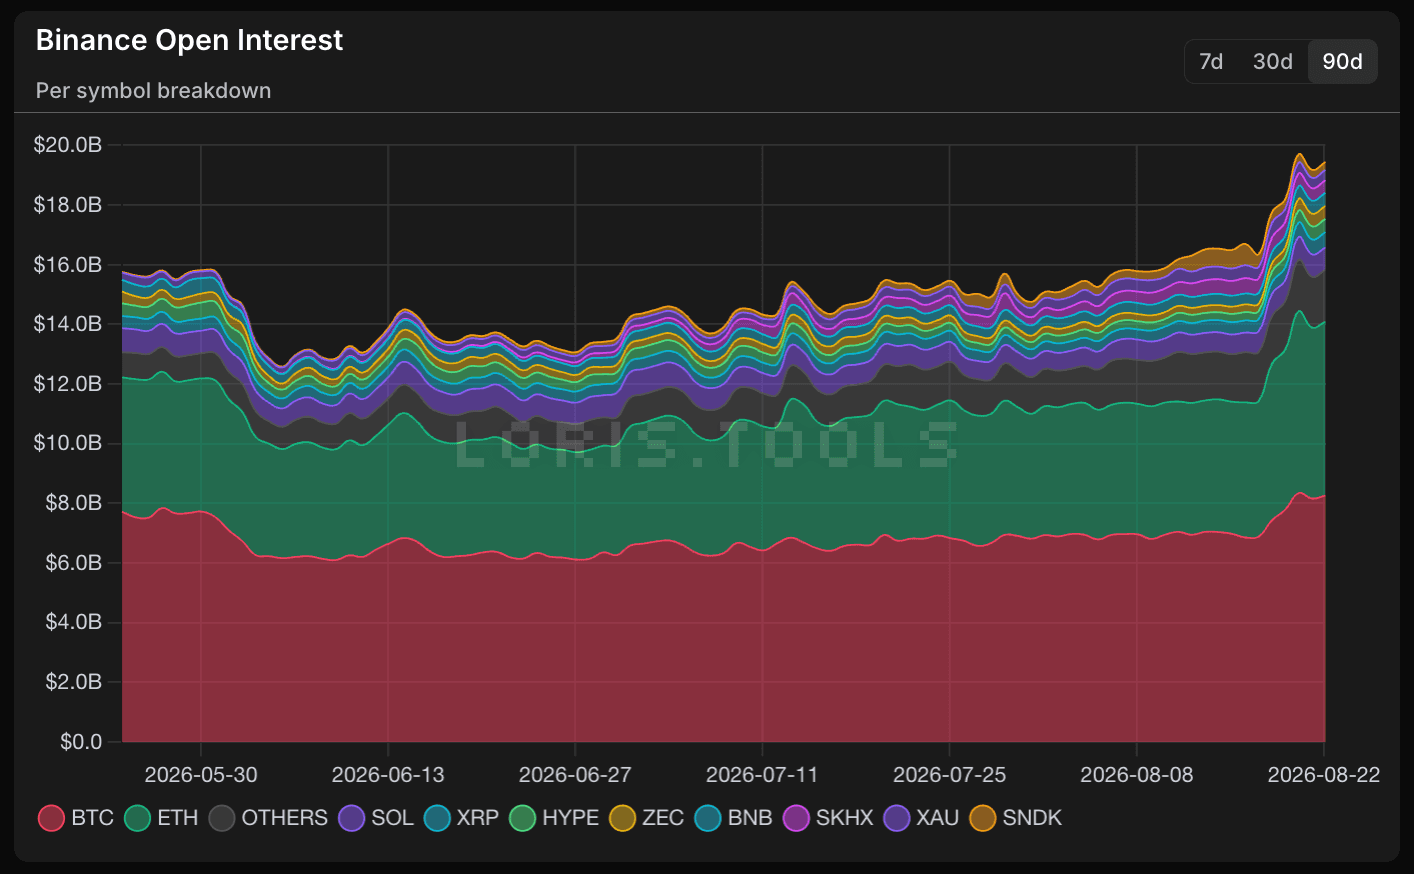Viewport: 1414px width, 874px height.
Task: Click the $6.0B y-axis label
Action: tap(74, 563)
